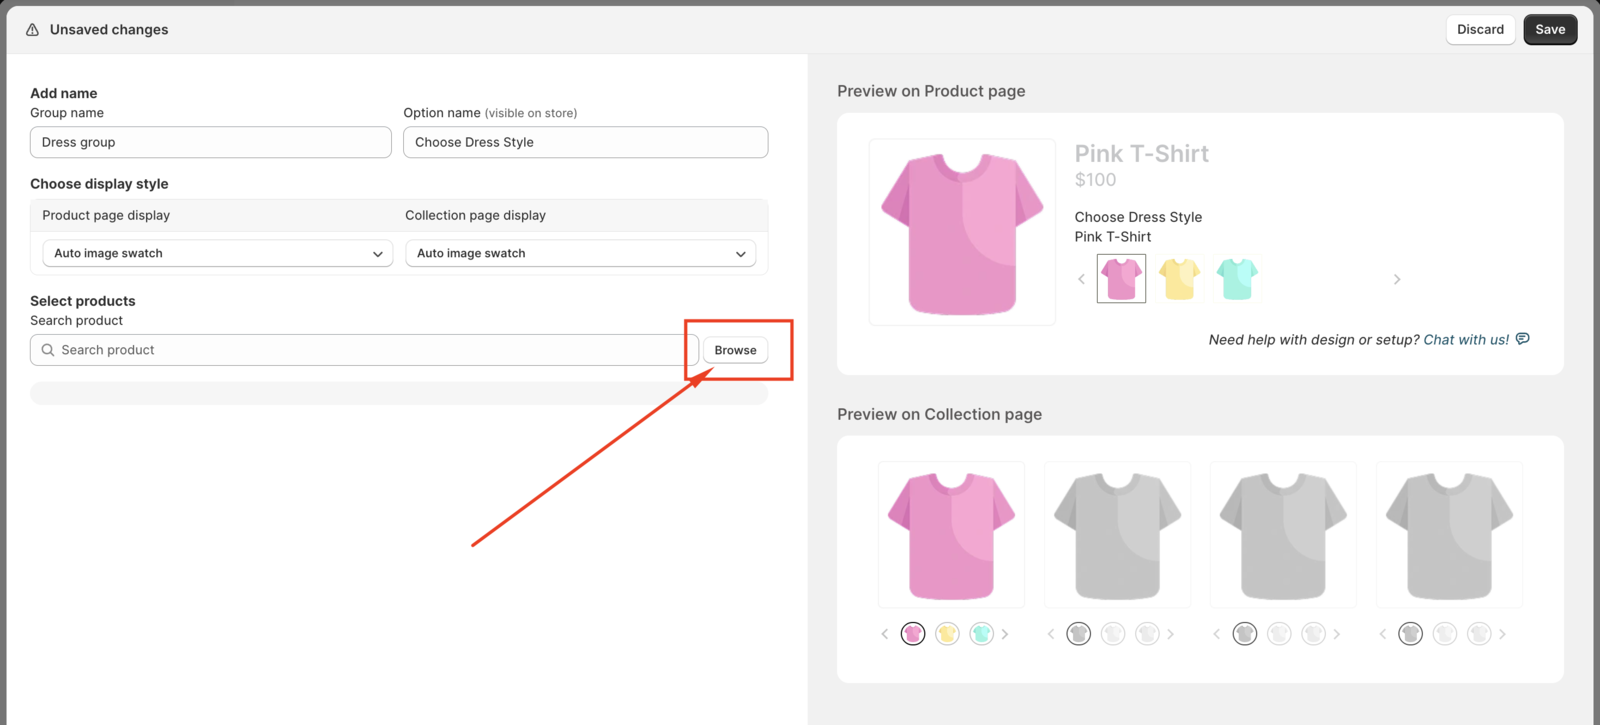Click the chat bubble icon beside Chat with us
The image size is (1600, 725).
(1522, 339)
